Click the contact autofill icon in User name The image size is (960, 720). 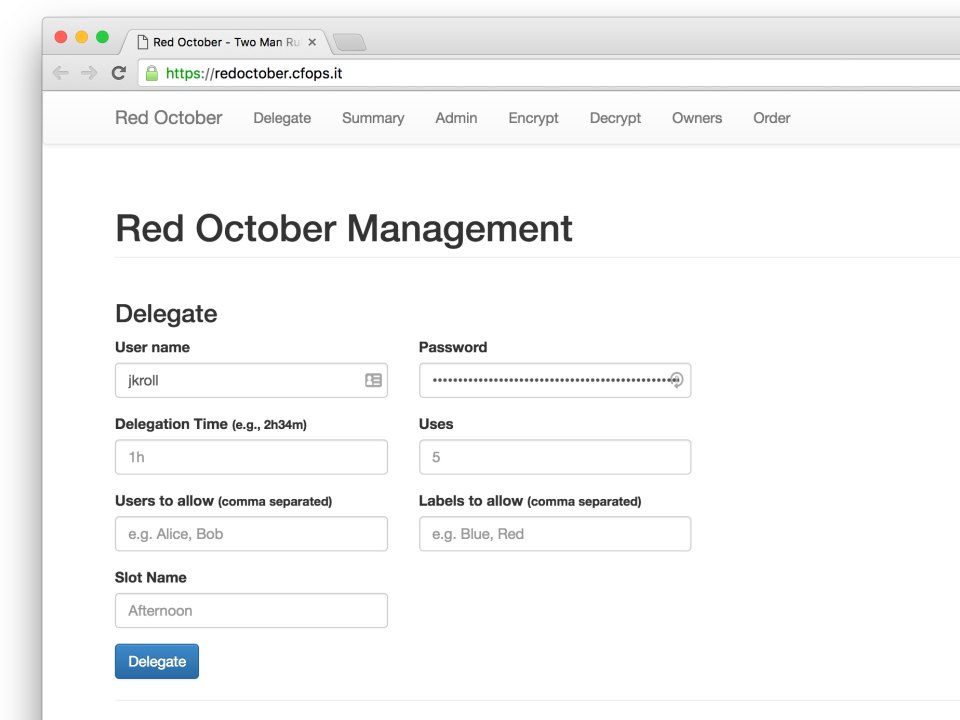tap(373, 380)
